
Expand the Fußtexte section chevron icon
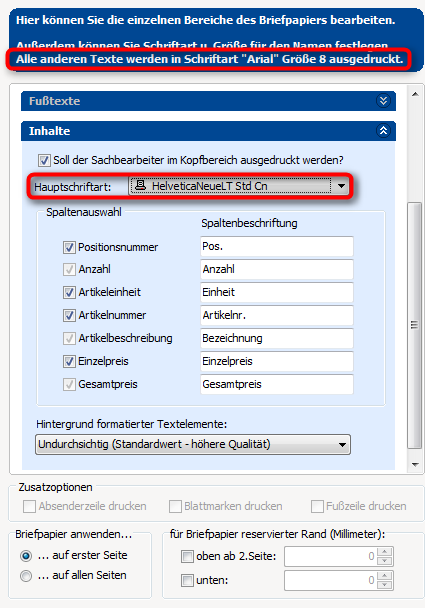(383, 101)
